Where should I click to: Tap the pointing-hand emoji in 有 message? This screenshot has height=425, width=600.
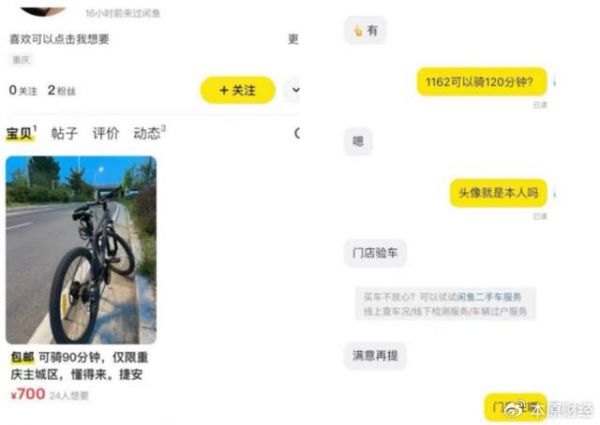[358, 31]
